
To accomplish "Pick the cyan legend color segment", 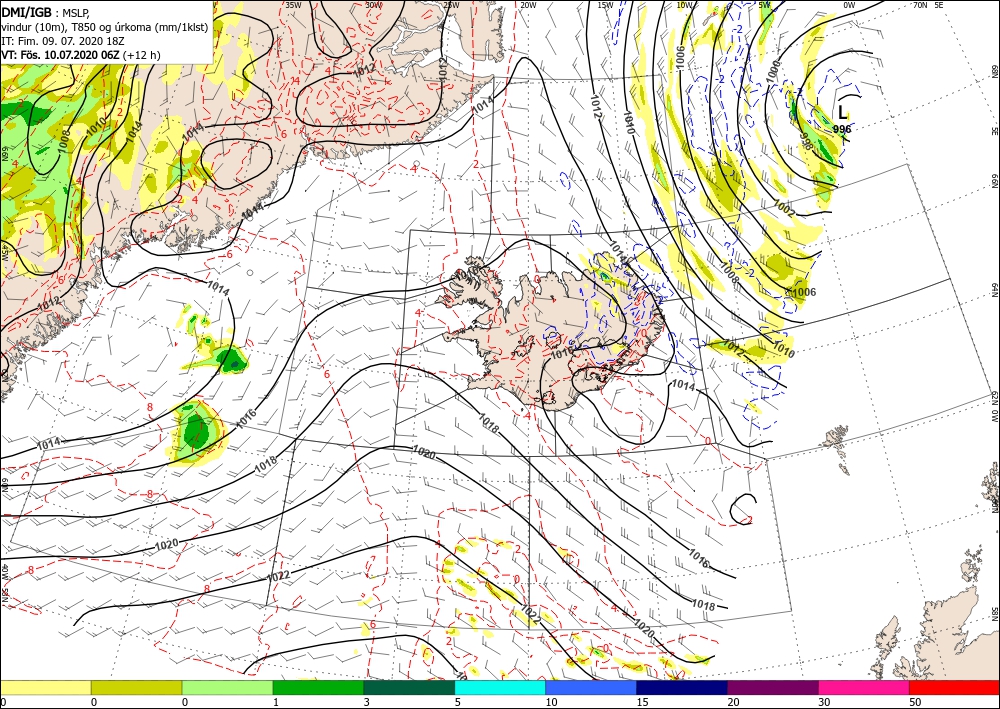I will tap(500, 687).
